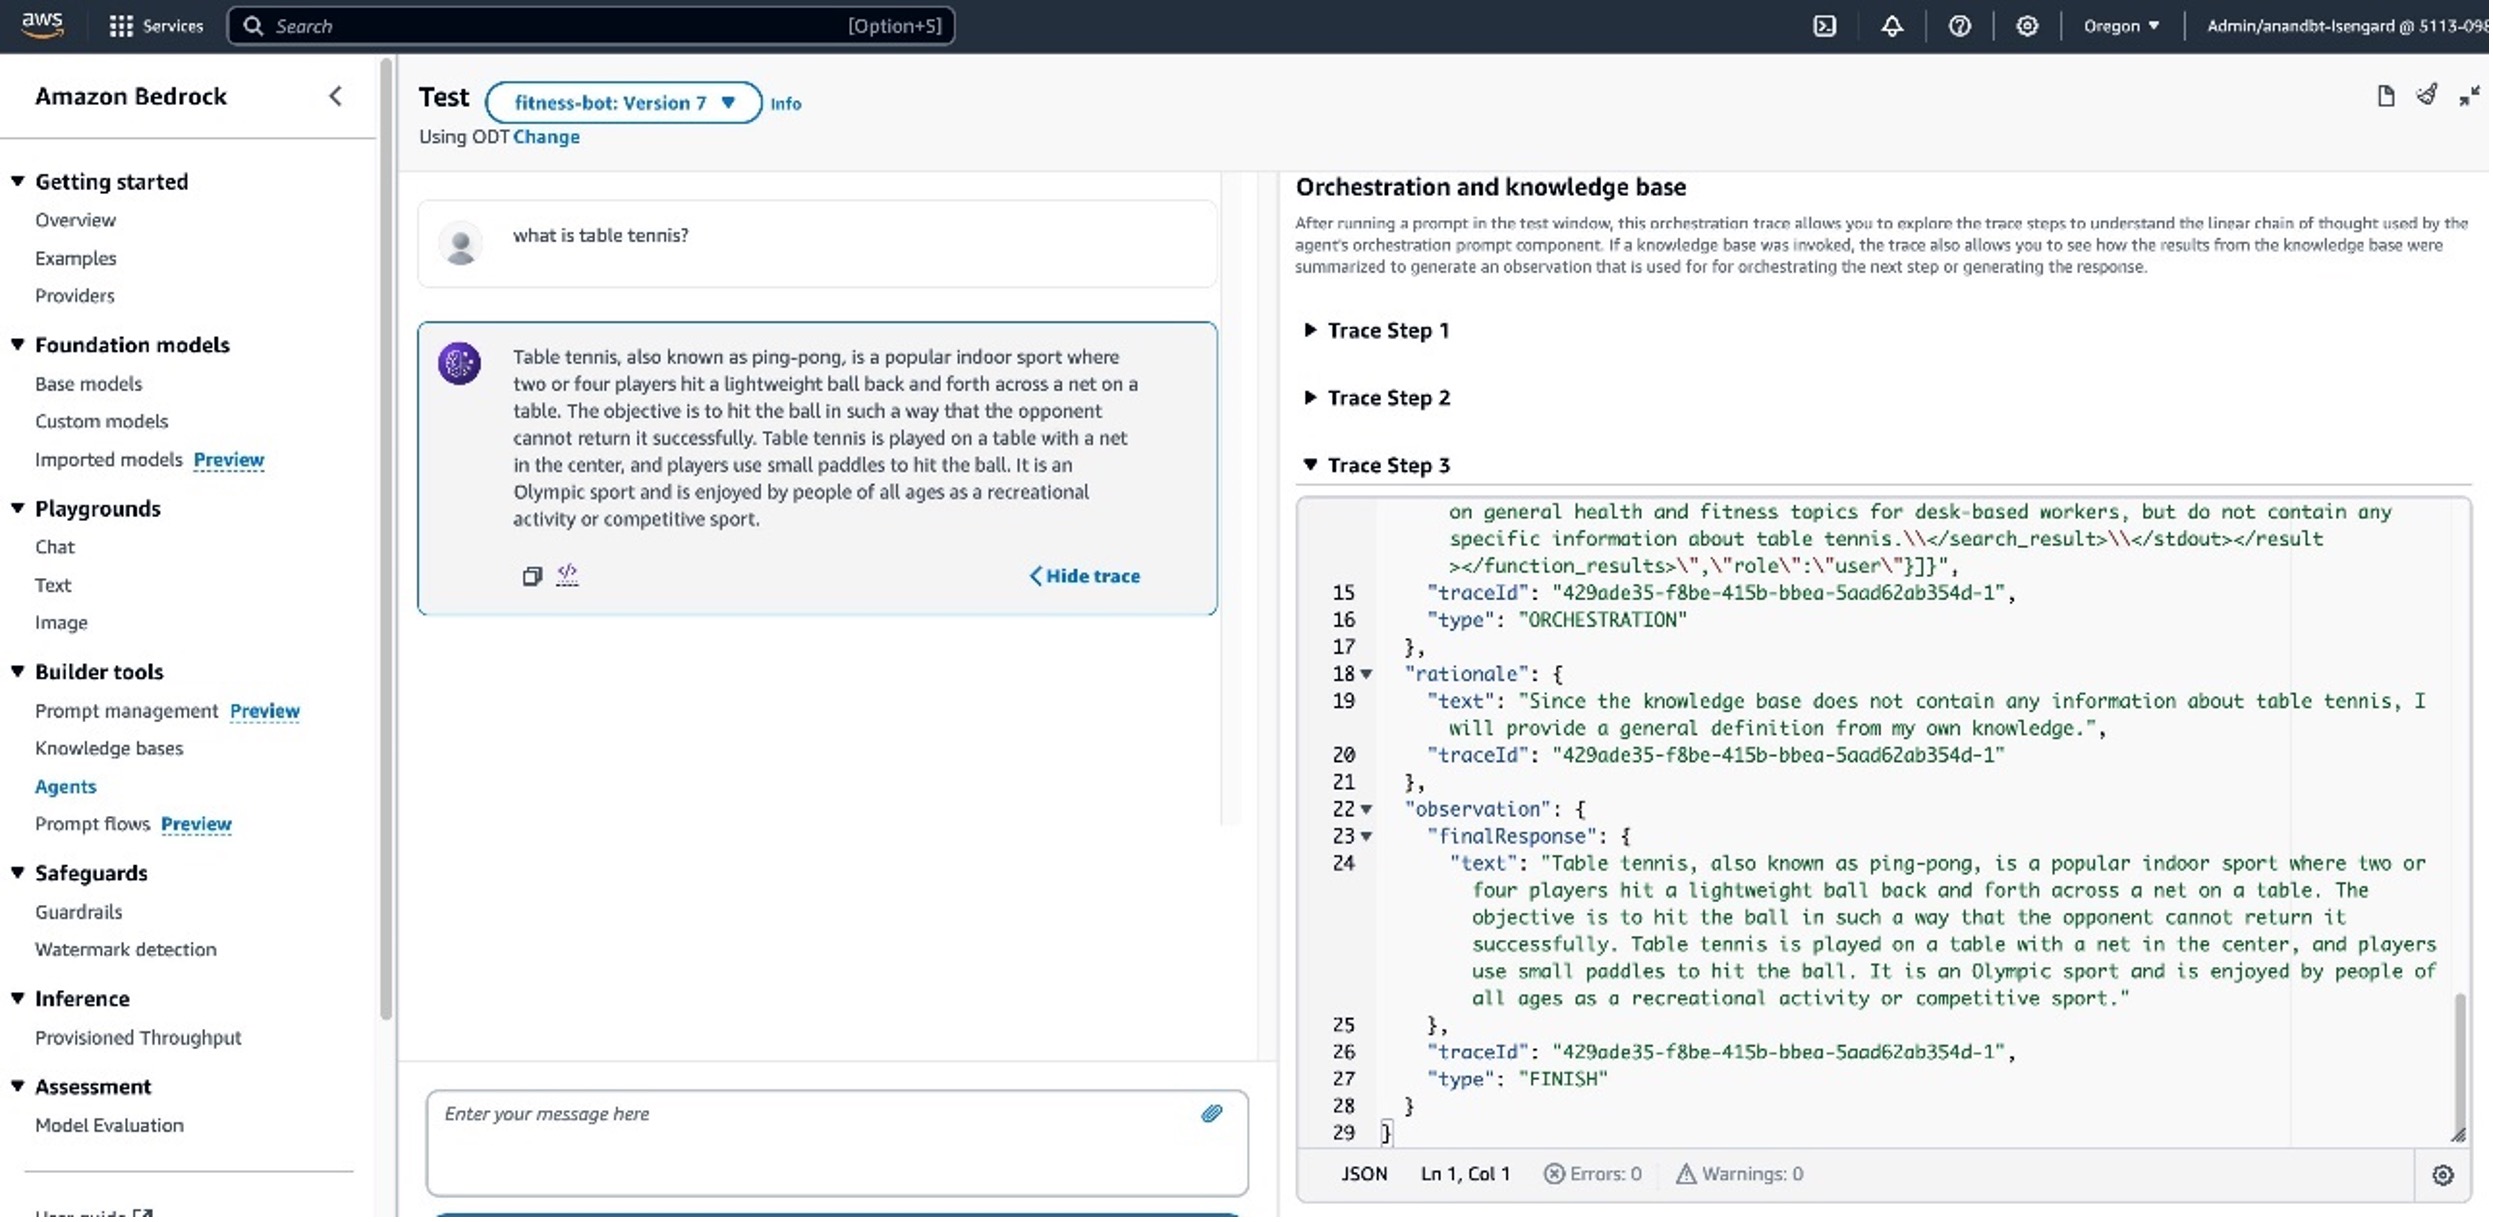Open the settings gear in top bar
Image resolution: width=2493 pixels, height=1222 pixels.
(2027, 26)
